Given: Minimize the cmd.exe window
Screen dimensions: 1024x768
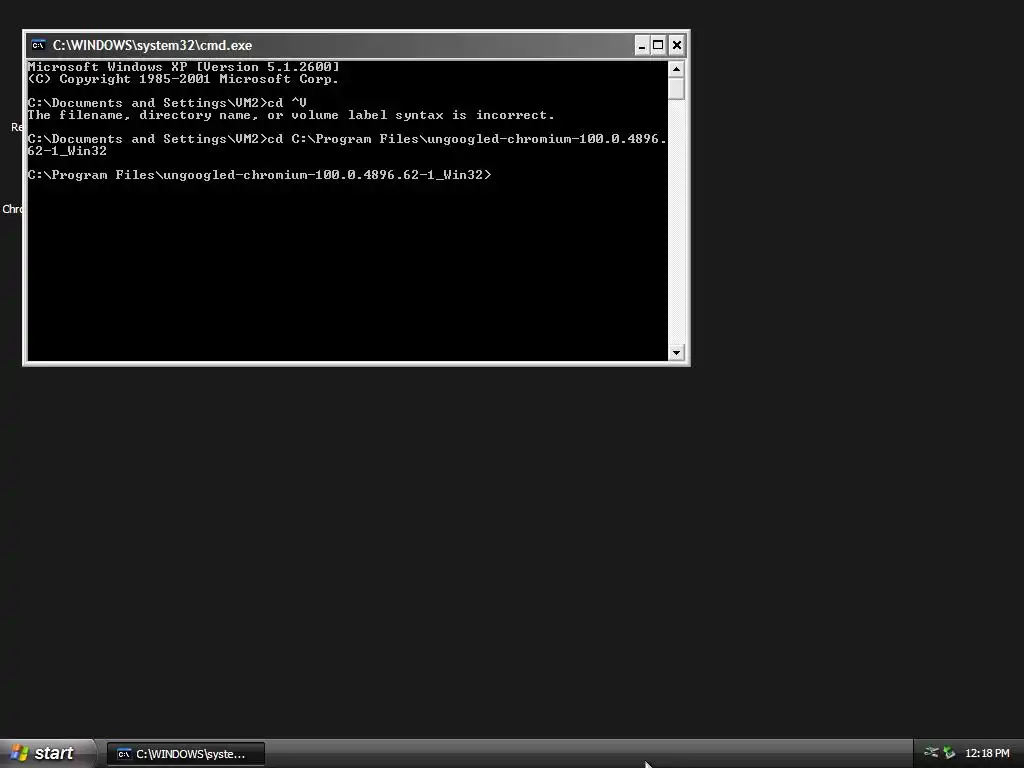Looking at the screenshot, I should pyautogui.click(x=642, y=45).
